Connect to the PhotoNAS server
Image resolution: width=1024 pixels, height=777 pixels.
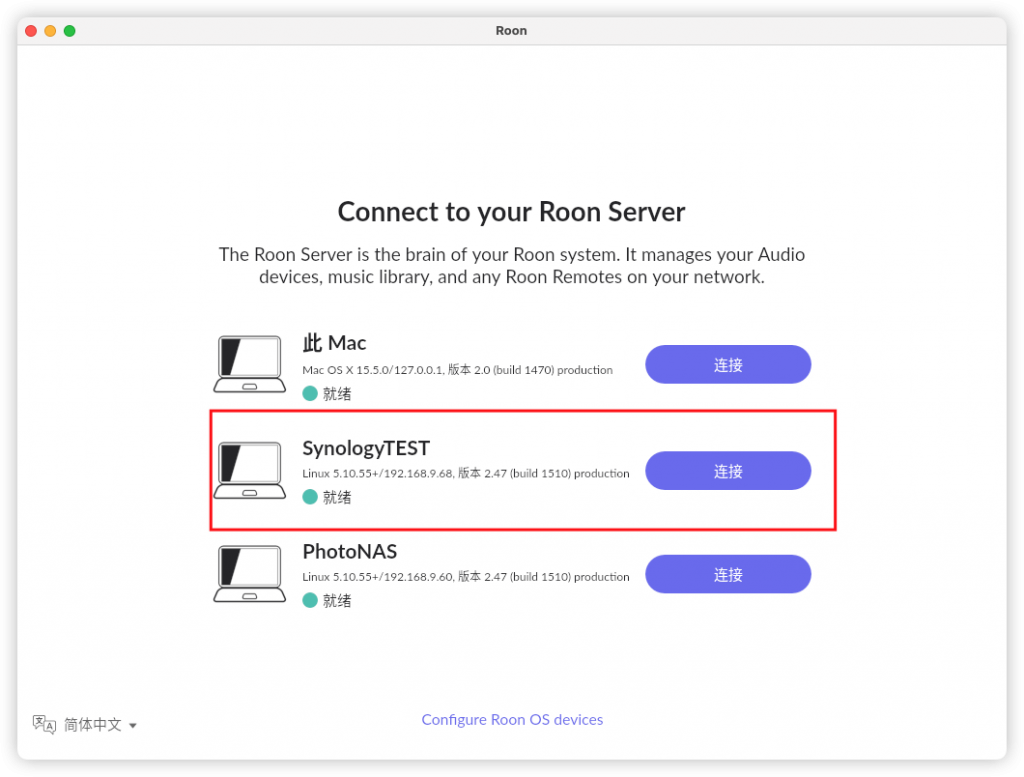pyautogui.click(x=727, y=575)
